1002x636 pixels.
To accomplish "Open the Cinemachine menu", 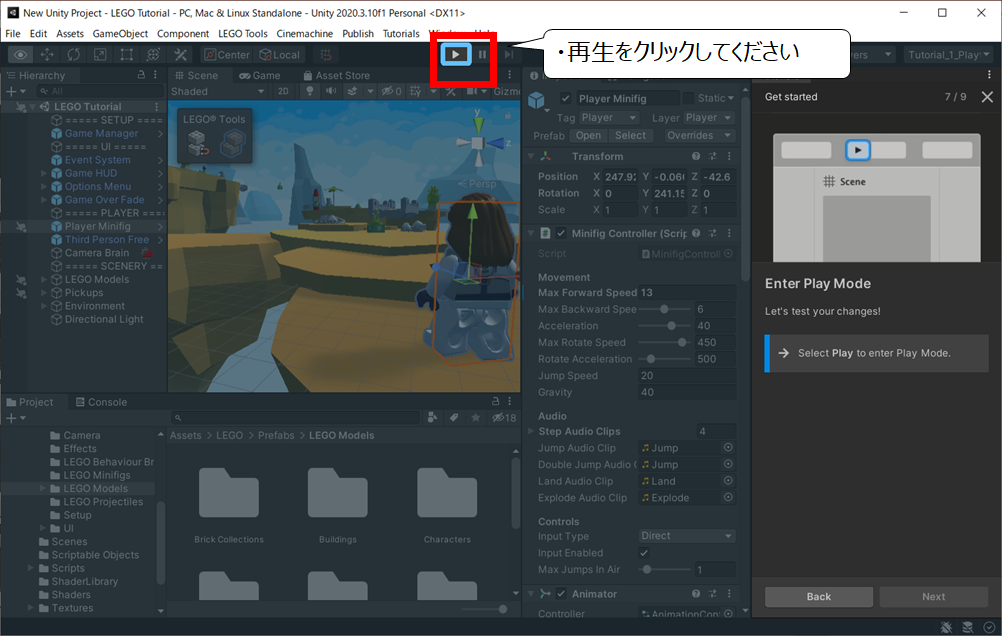I will (x=304, y=33).
